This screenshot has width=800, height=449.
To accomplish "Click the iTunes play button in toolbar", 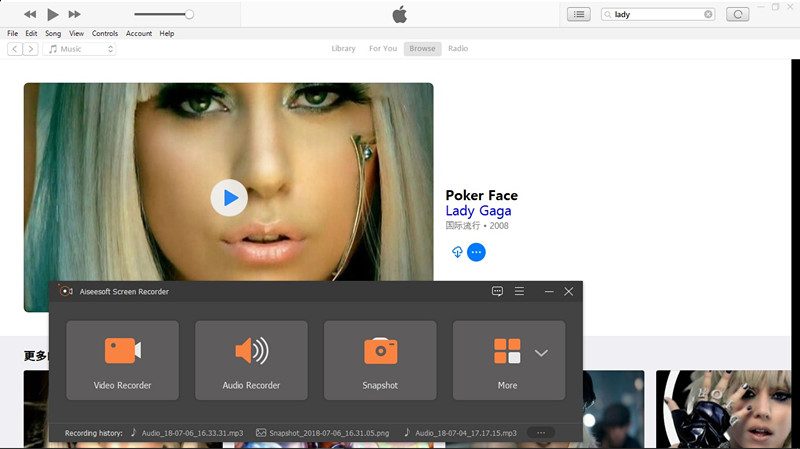I will [53, 14].
